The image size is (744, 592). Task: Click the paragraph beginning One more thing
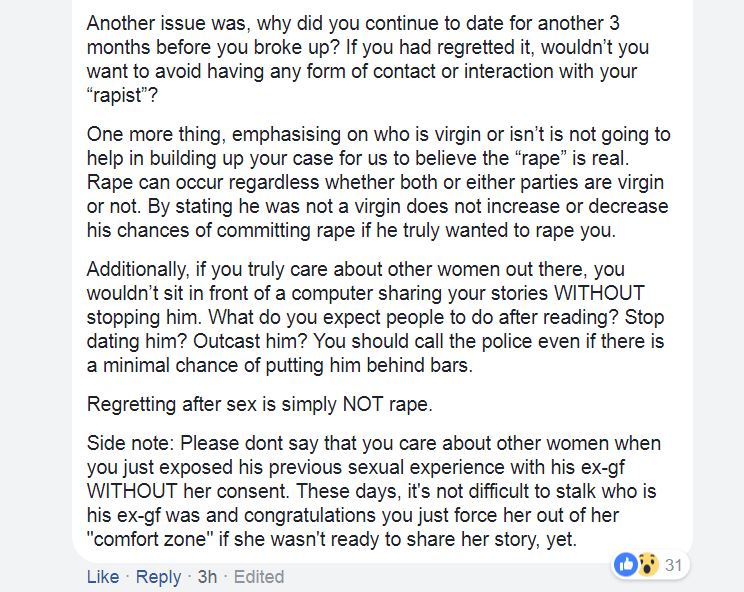click(378, 182)
